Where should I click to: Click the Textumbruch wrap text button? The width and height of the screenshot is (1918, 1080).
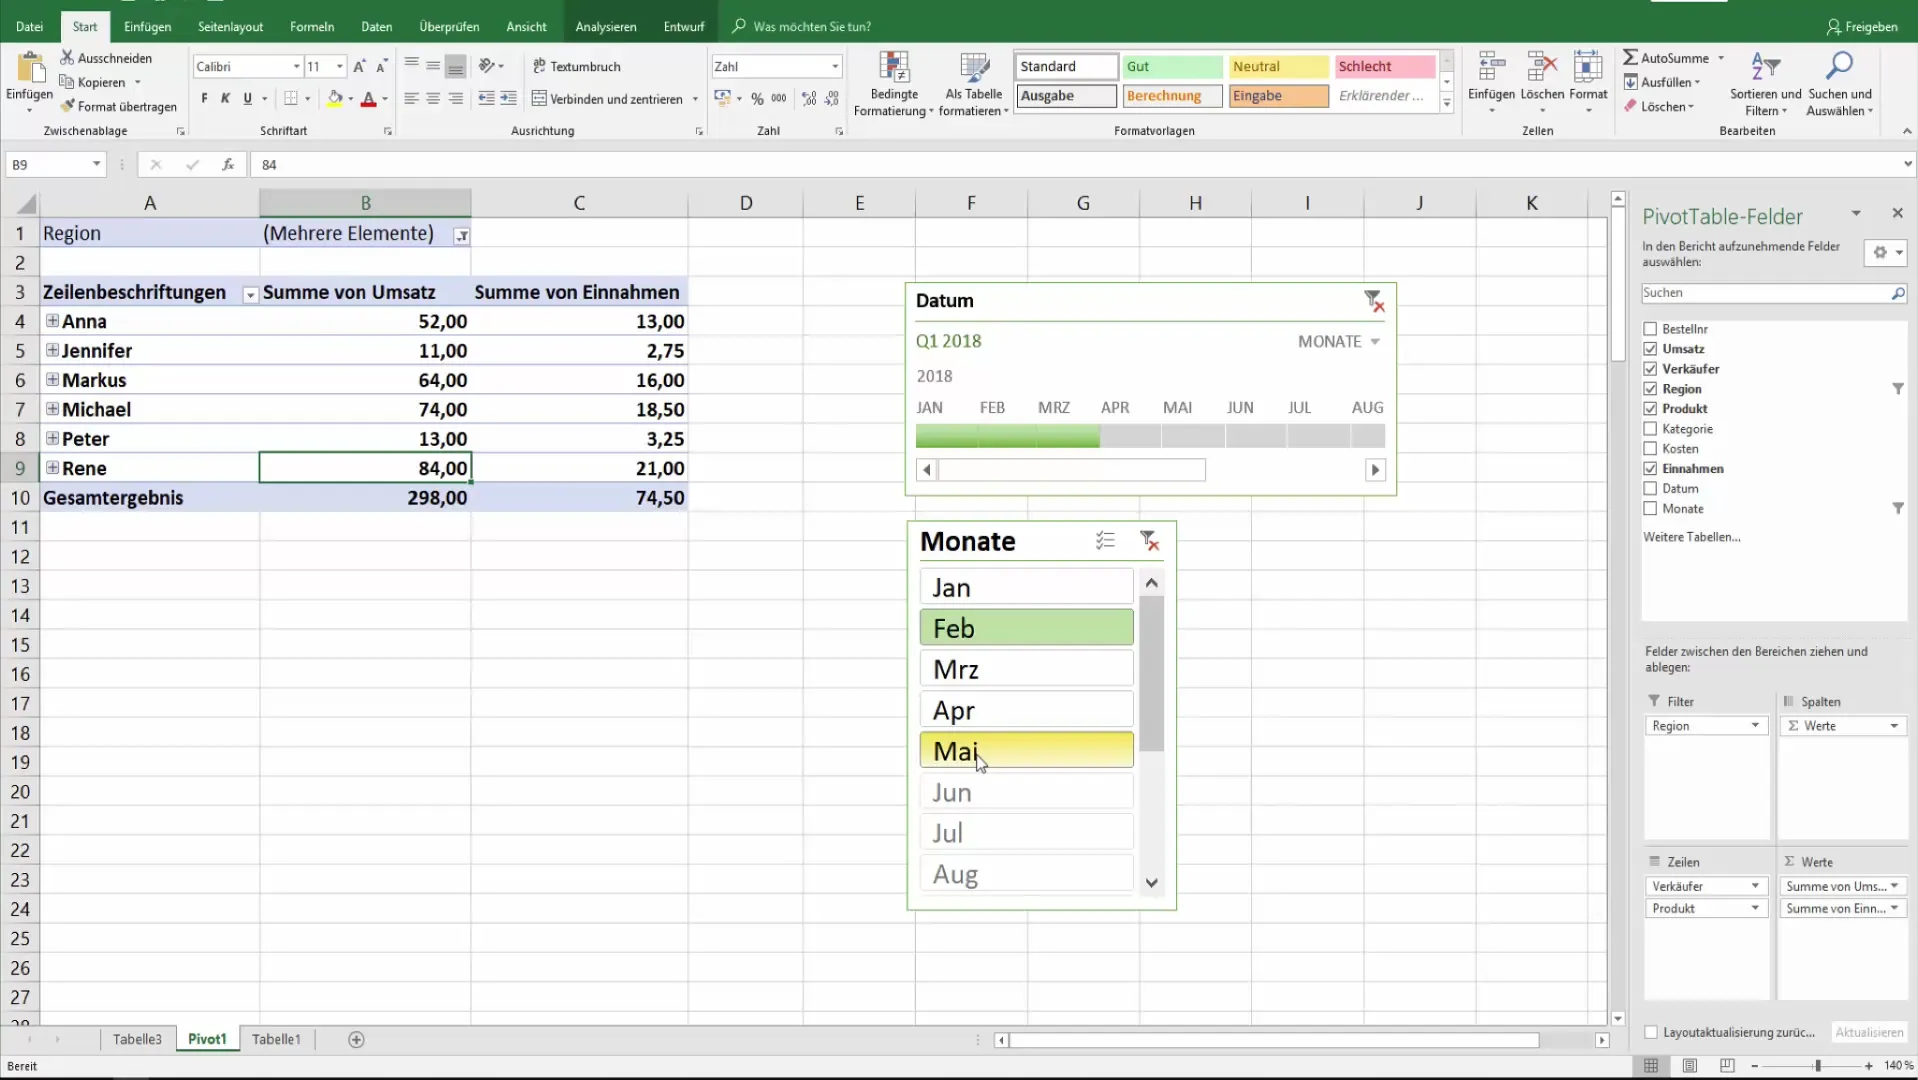click(x=576, y=66)
